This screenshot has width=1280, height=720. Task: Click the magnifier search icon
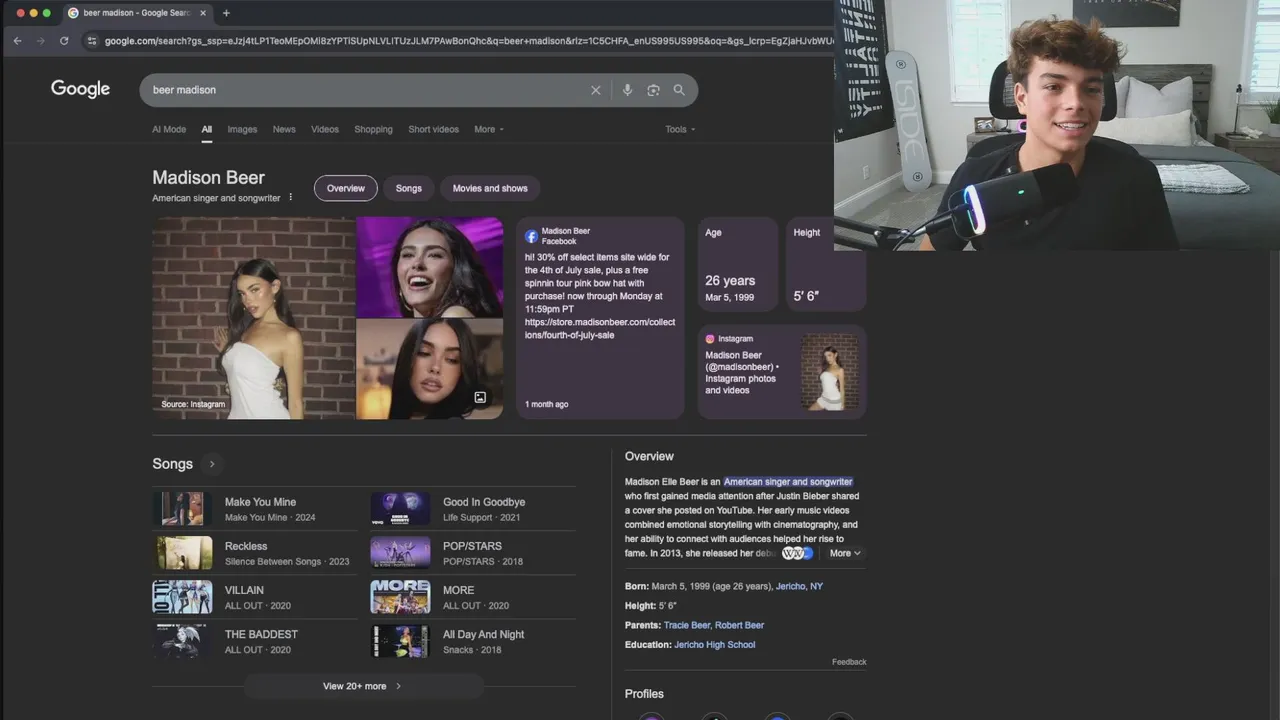679,90
